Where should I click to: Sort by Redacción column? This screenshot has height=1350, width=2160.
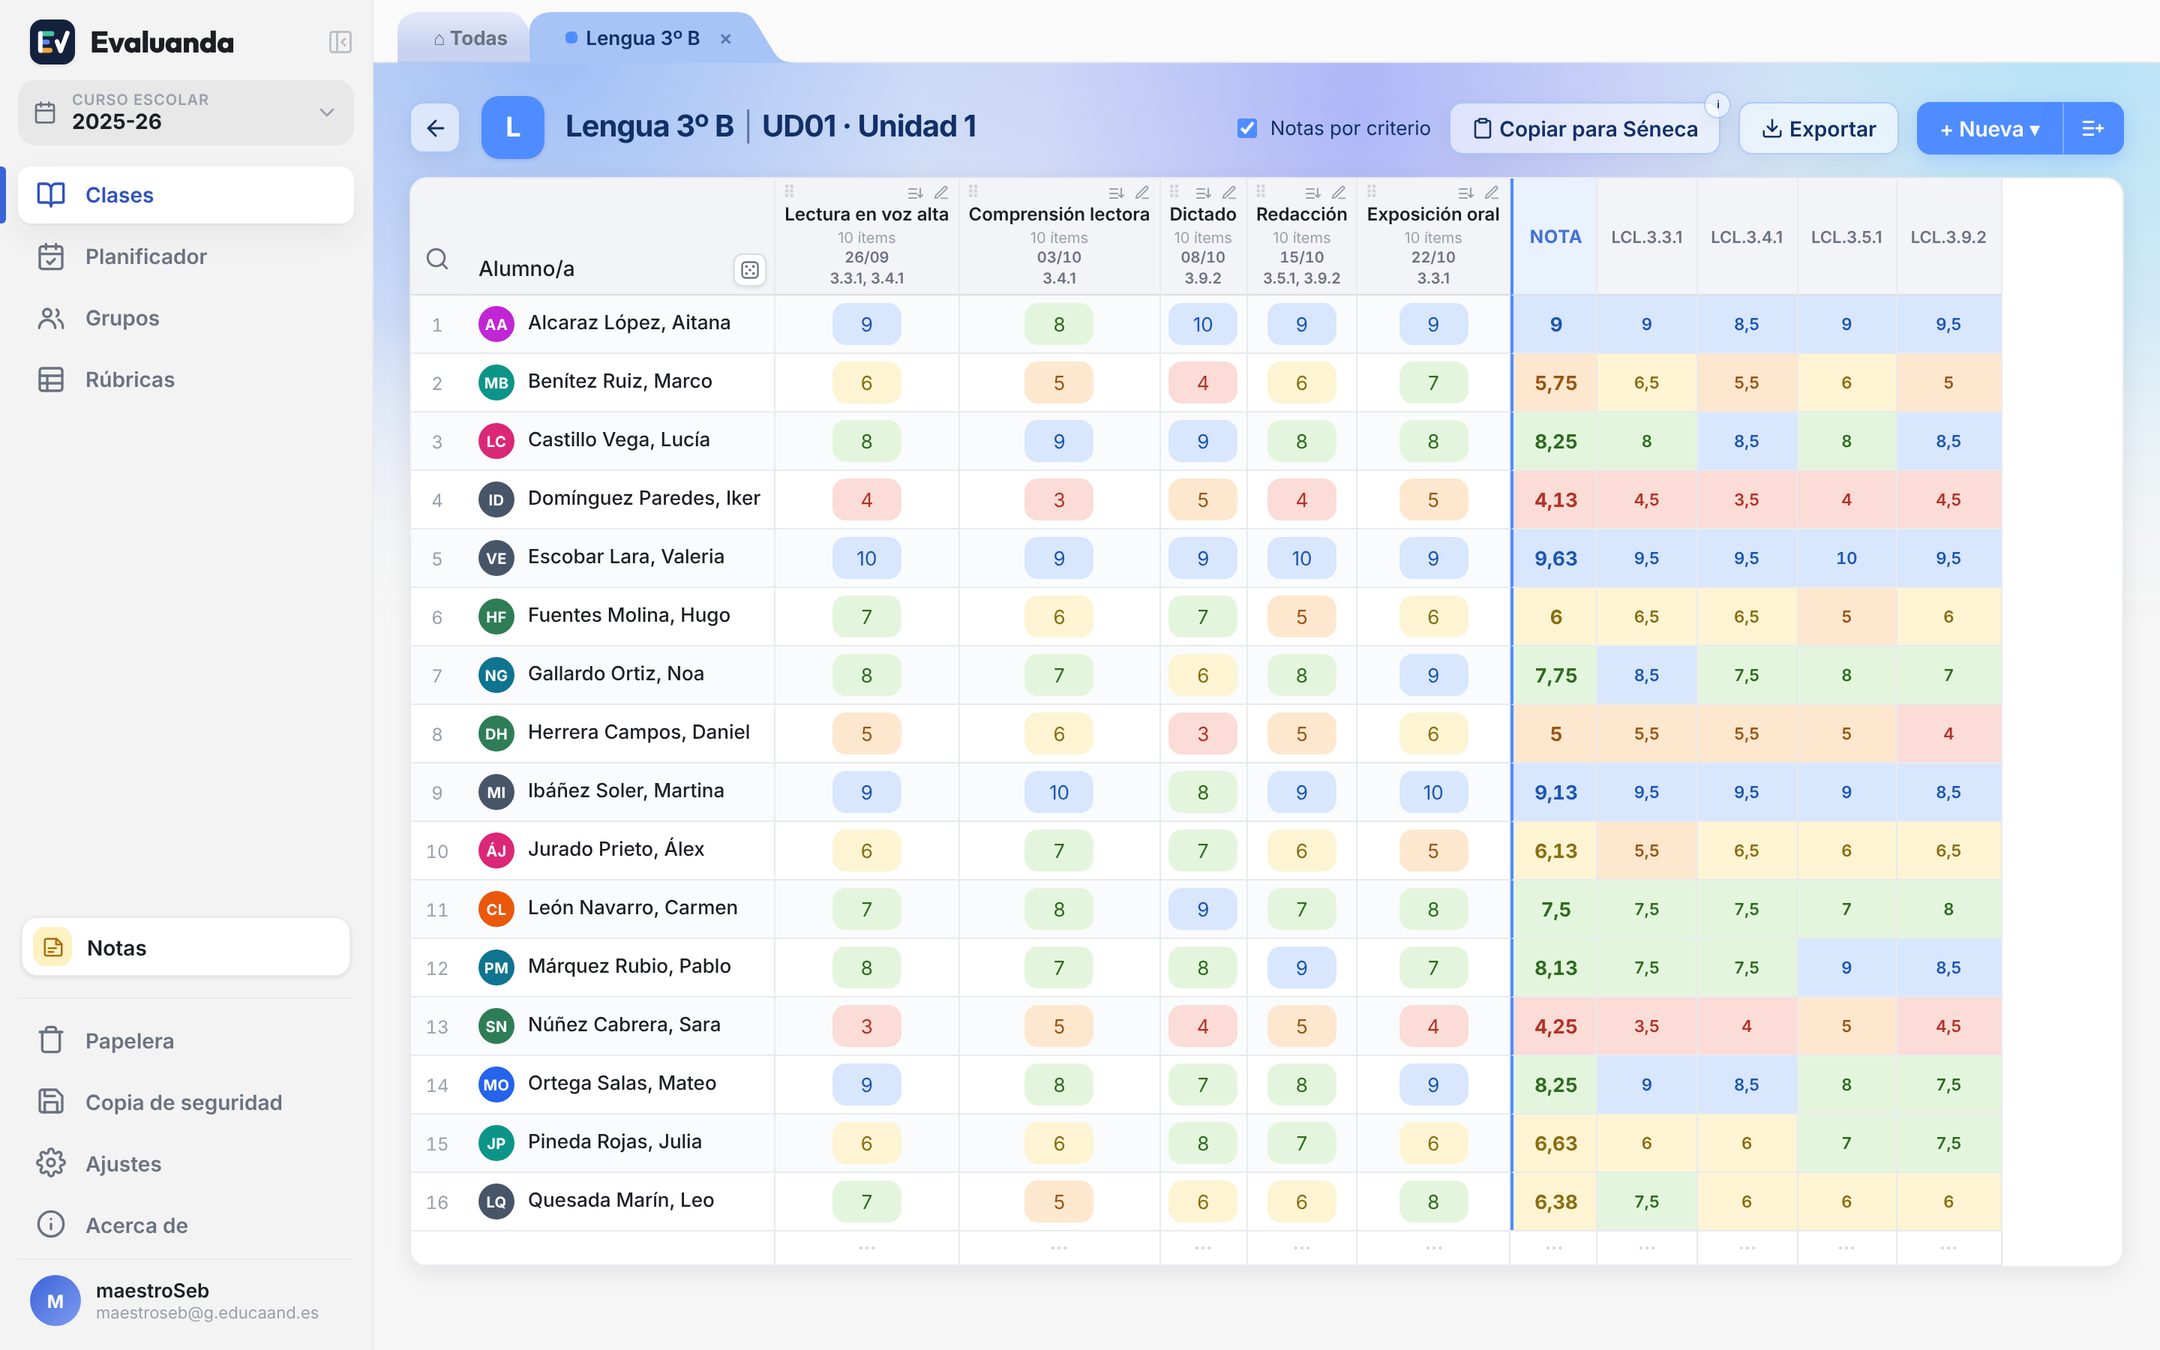(1313, 192)
